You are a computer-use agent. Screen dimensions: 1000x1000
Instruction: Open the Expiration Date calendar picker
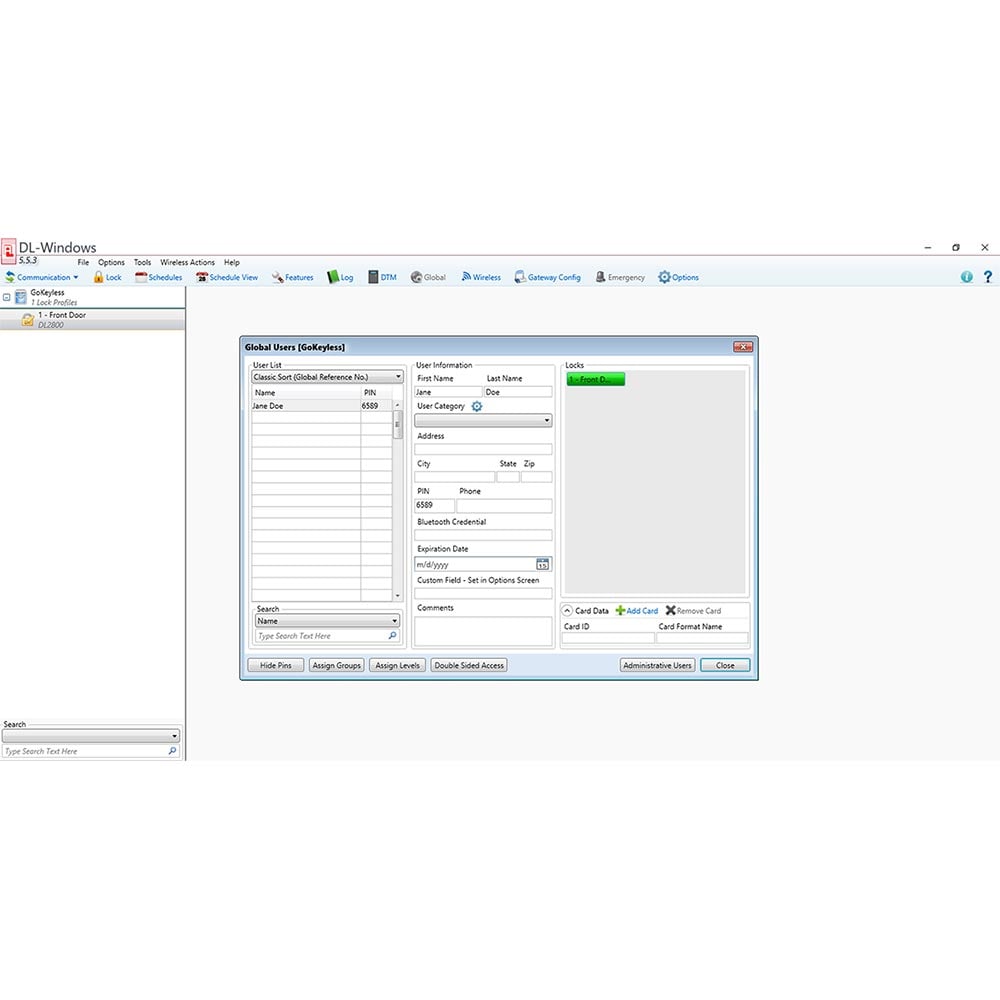click(541, 564)
